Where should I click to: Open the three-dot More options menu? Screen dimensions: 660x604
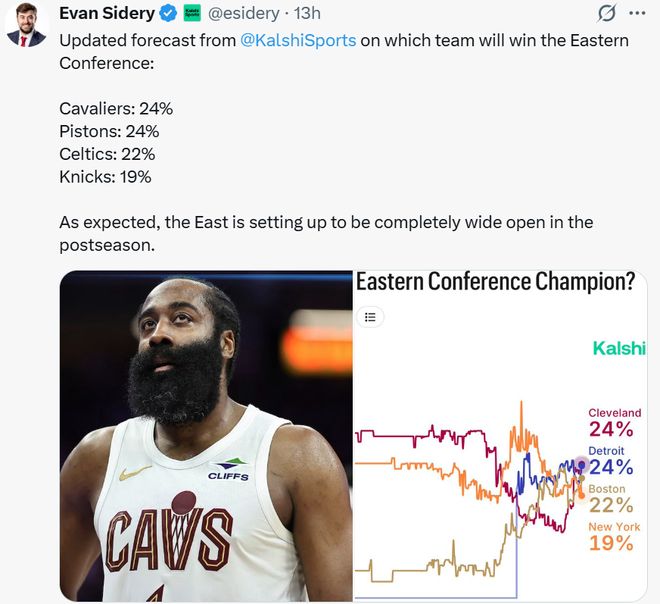tap(637, 13)
